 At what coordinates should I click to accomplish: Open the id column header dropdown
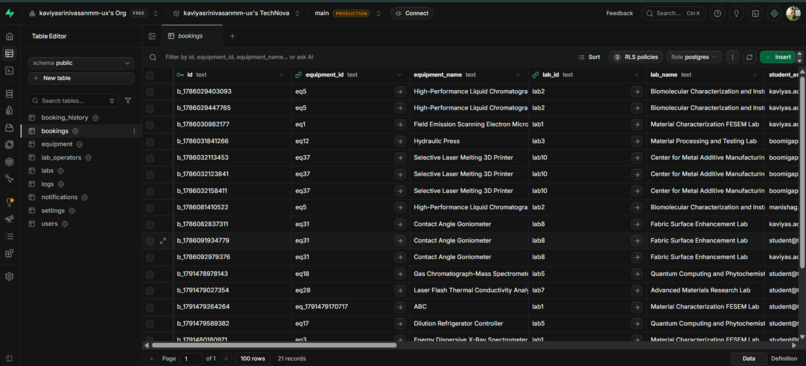click(x=281, y=75)
